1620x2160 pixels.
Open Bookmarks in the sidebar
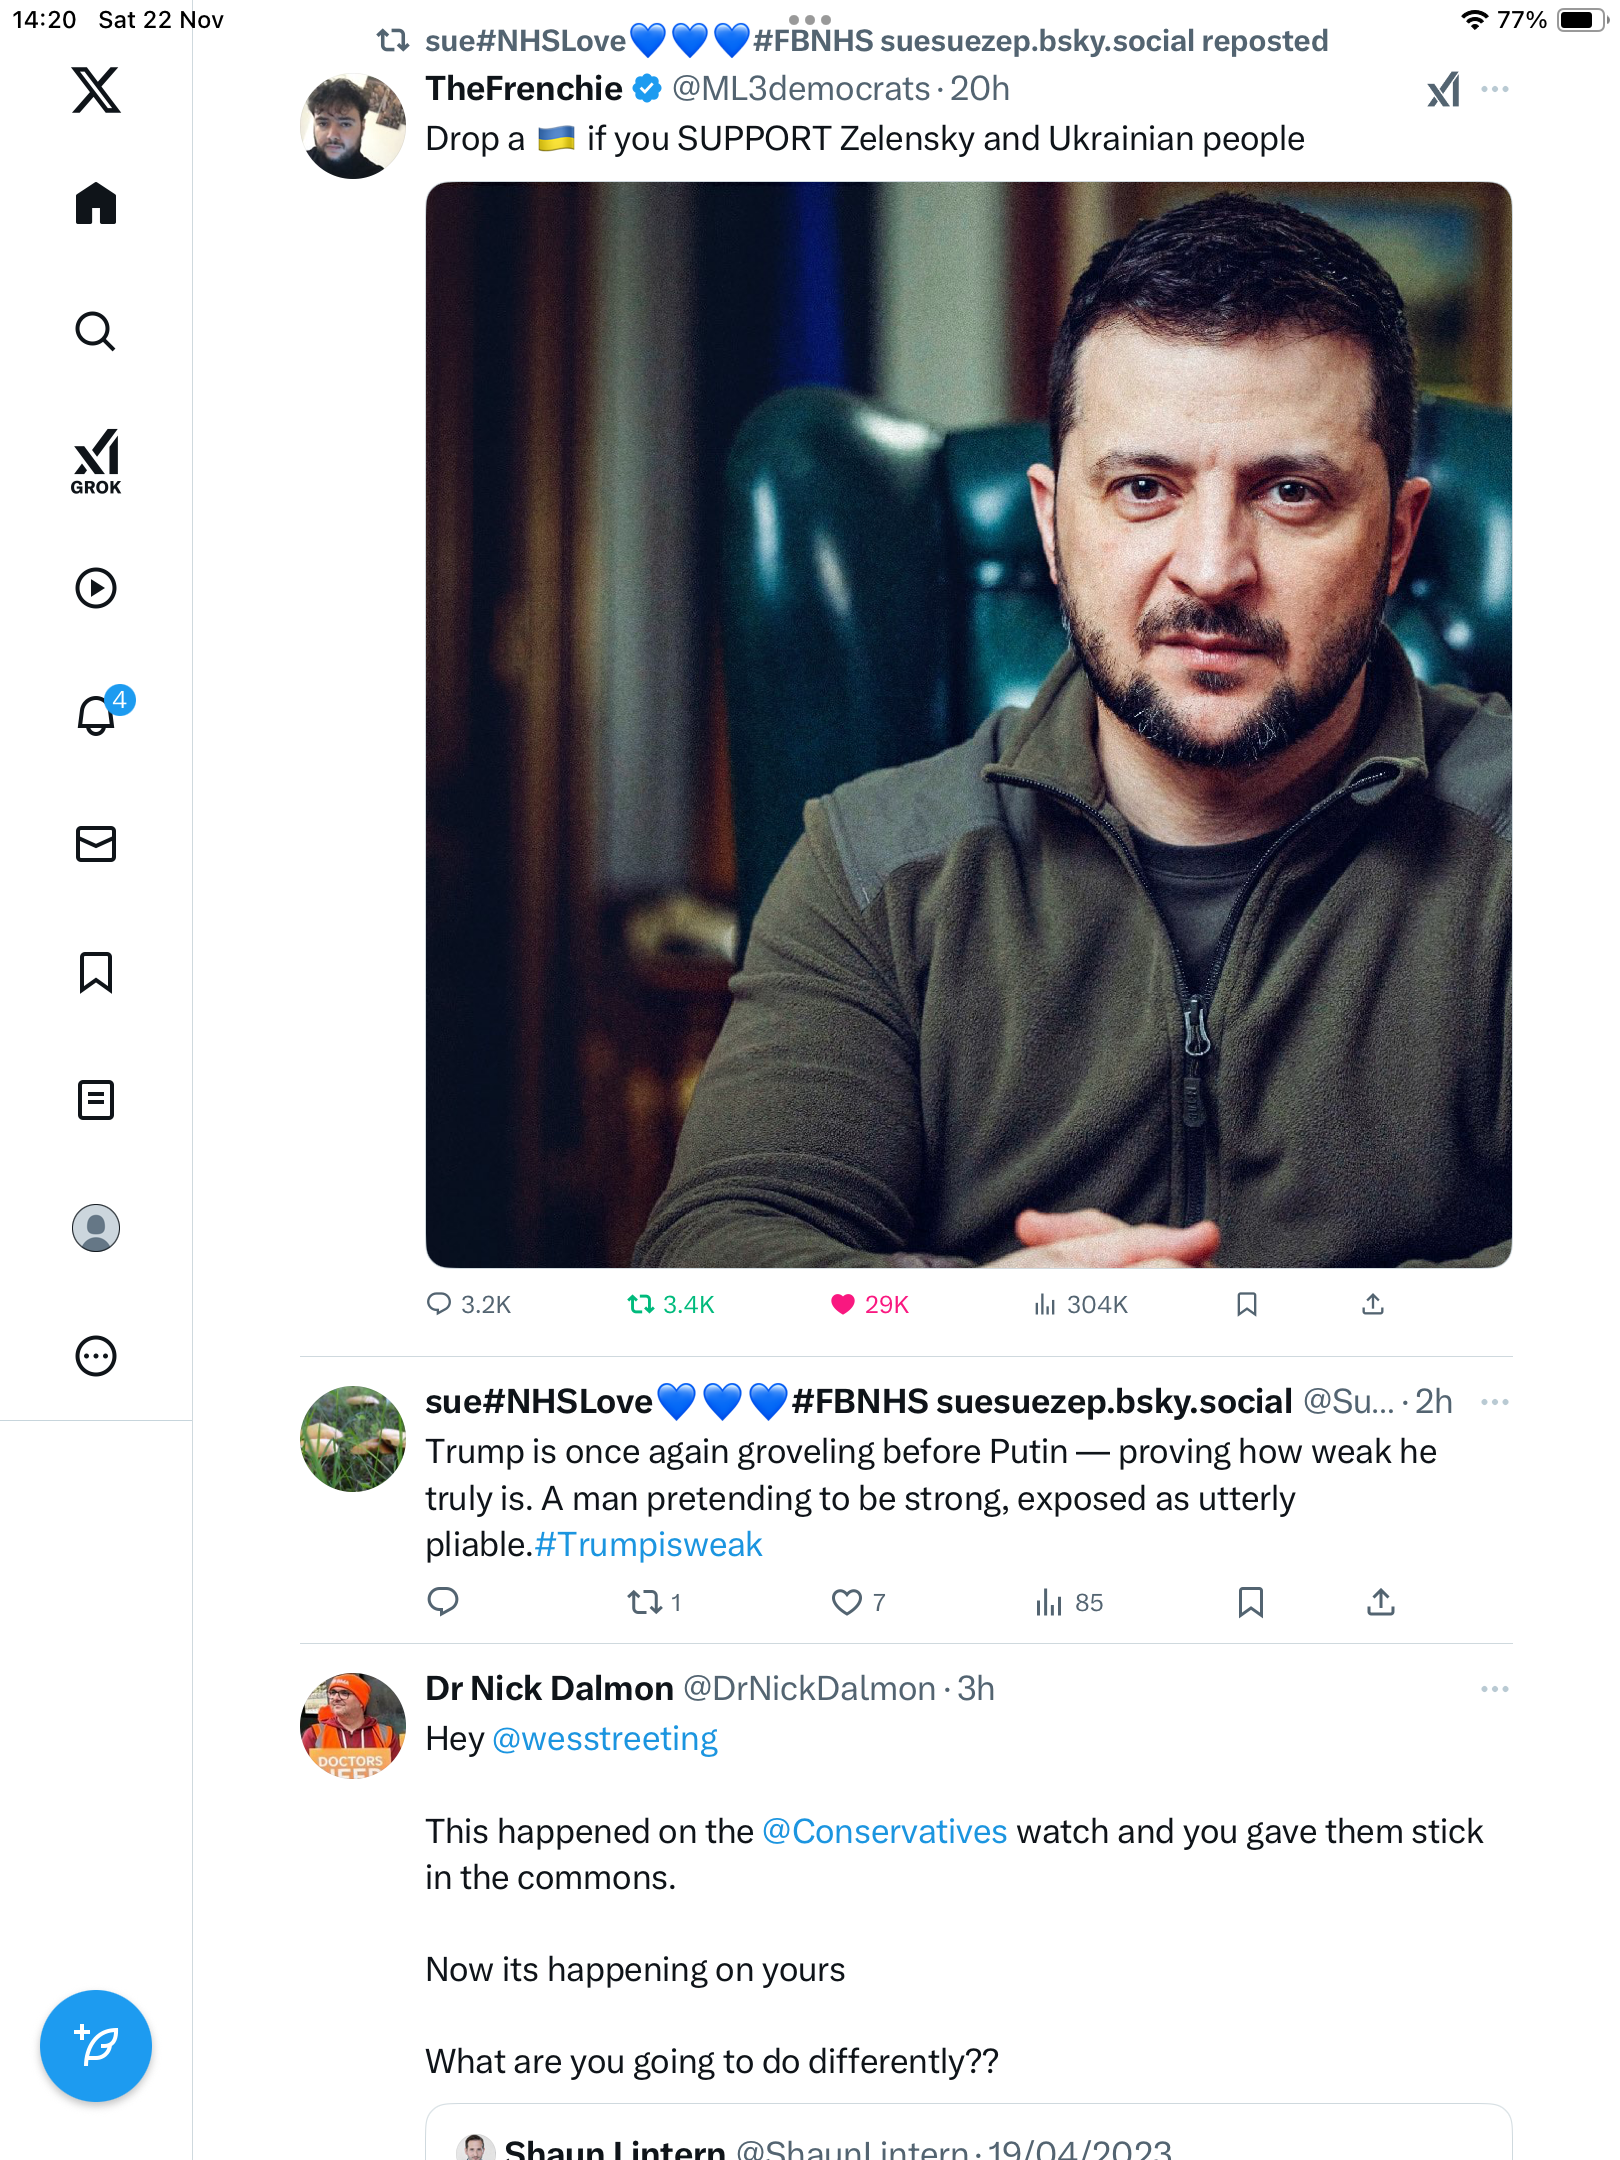(x=96, y=972)
